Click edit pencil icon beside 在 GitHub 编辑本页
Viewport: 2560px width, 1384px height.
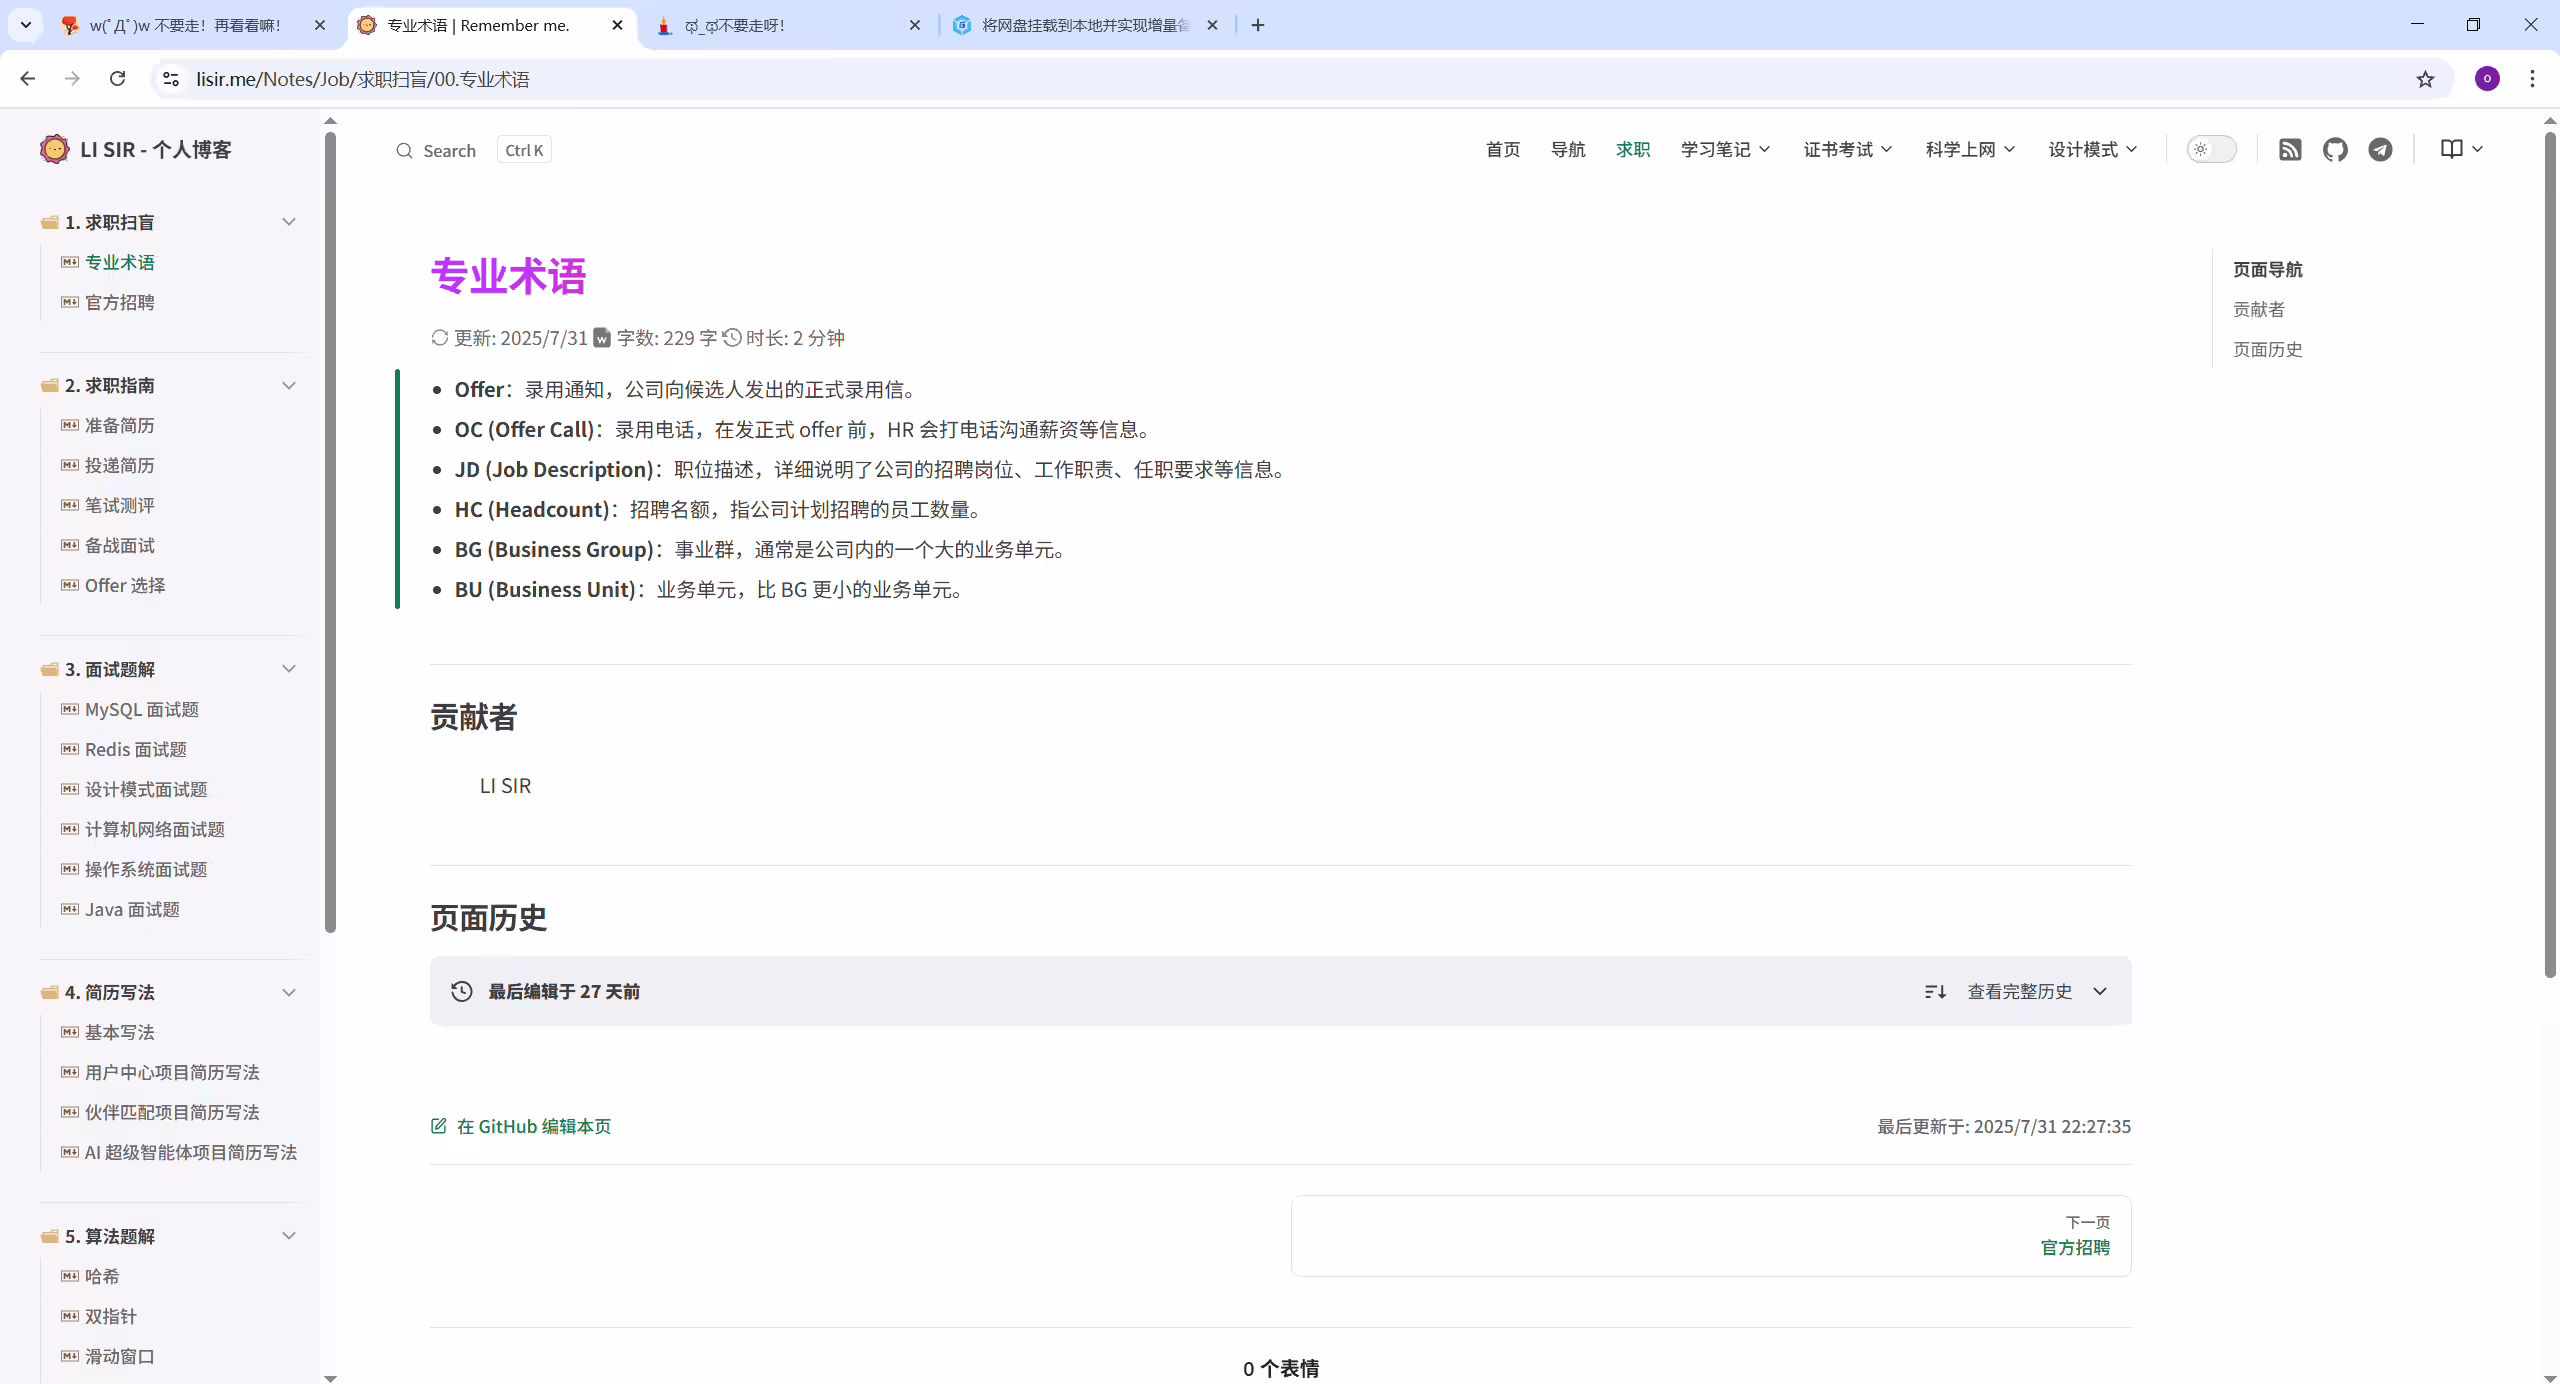pyautogui.click(x=438, y=1127)
